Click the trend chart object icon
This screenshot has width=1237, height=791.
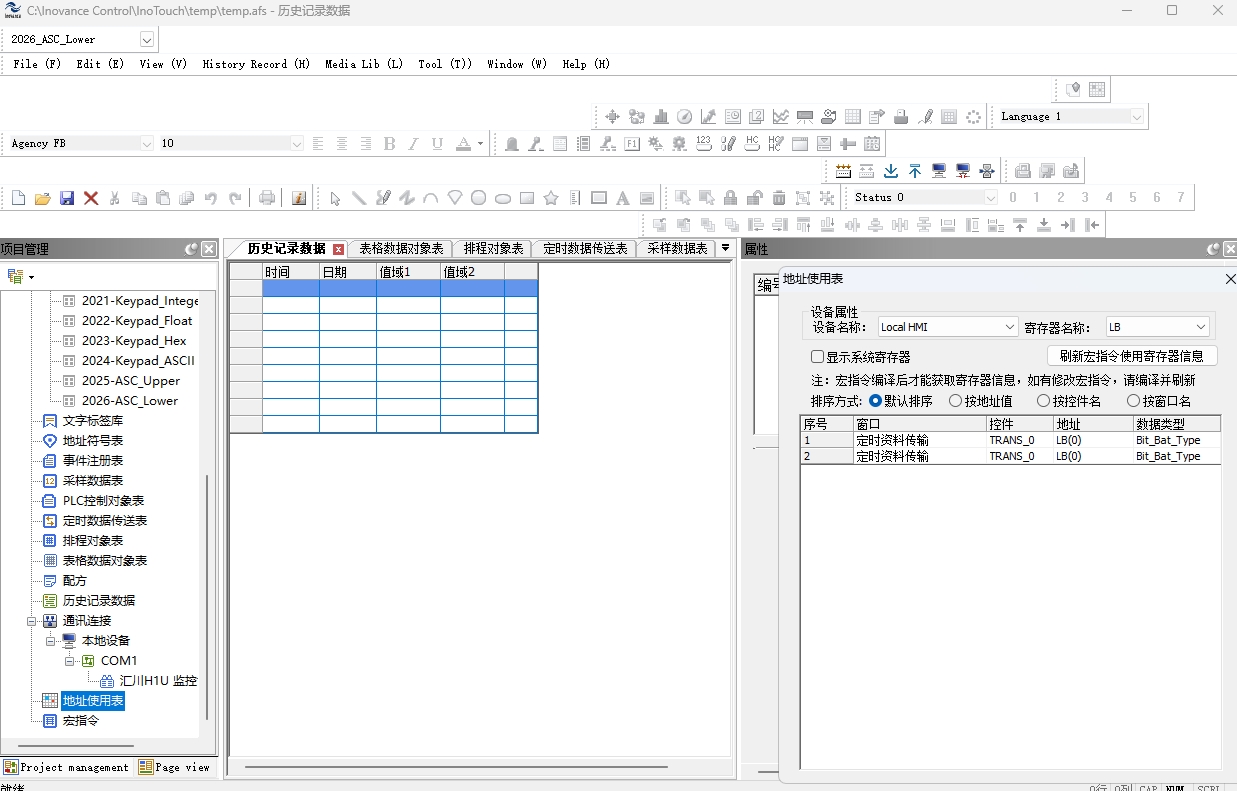(x=781, y=117)
